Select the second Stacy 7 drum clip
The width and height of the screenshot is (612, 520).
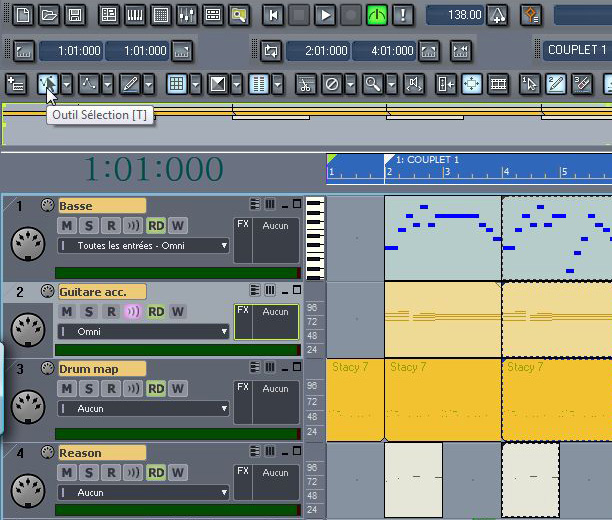coord(443,400)
